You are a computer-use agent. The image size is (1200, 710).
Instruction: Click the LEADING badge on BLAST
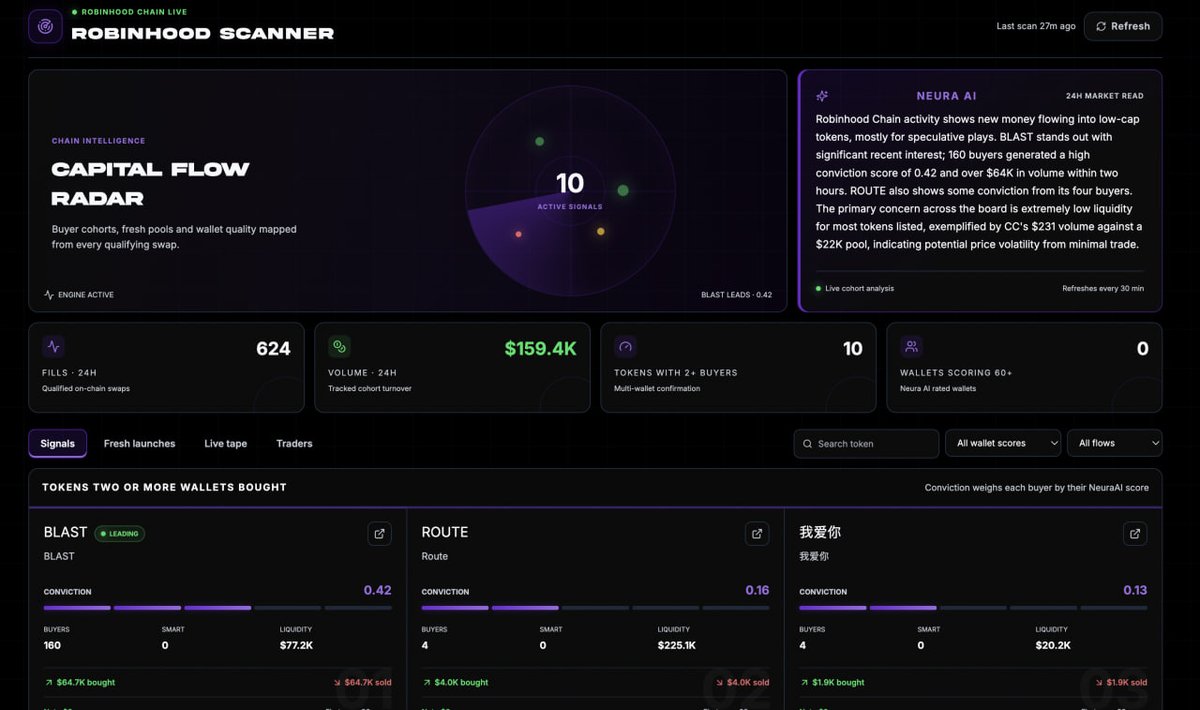point(120,533)
